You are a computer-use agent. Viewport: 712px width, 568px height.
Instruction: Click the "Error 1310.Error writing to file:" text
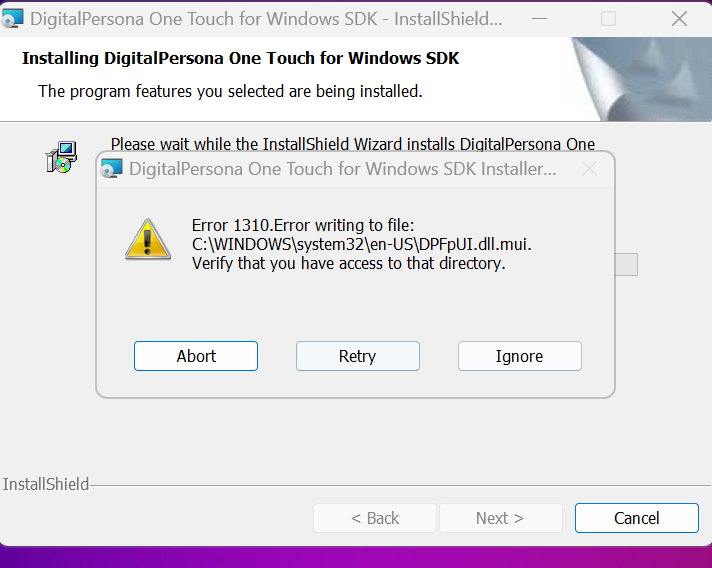coord(303,225)
